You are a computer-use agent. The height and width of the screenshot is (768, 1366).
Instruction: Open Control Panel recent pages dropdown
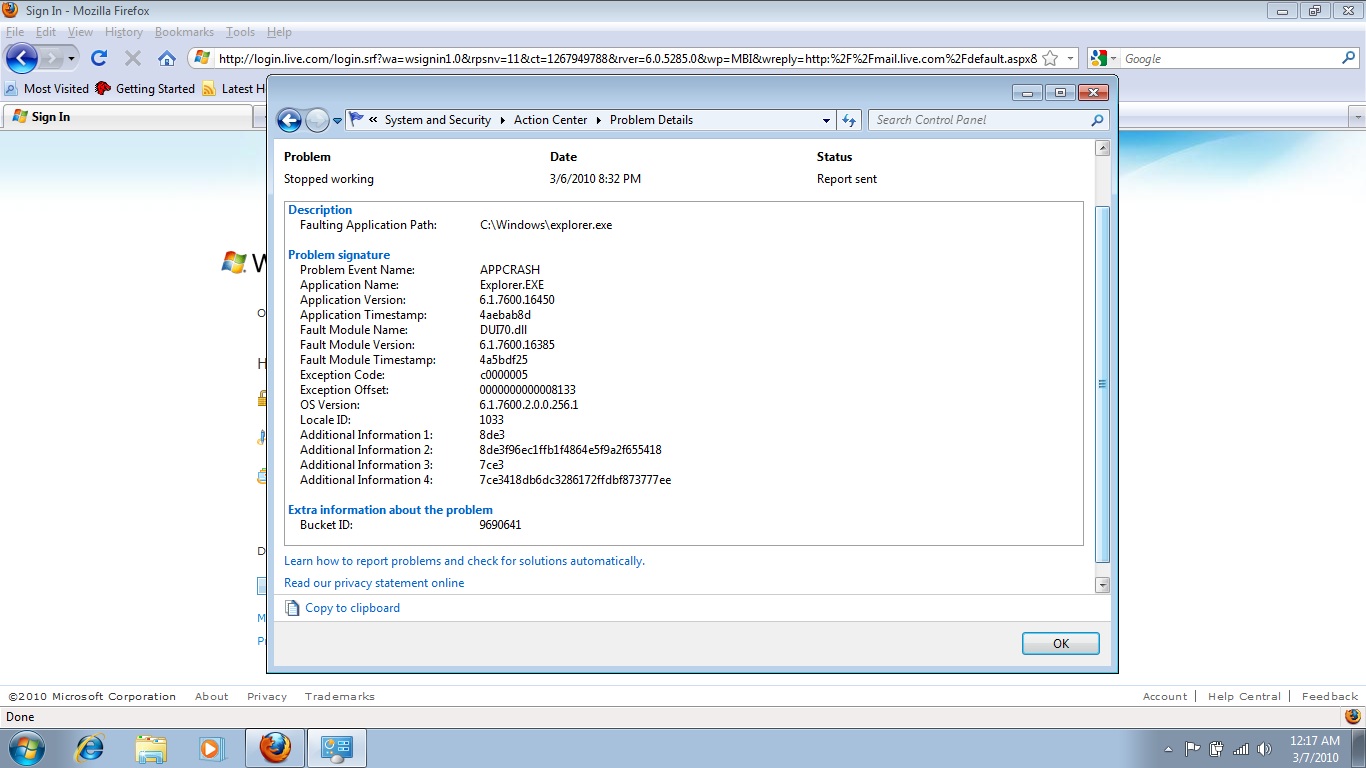(x=337, y=121)
